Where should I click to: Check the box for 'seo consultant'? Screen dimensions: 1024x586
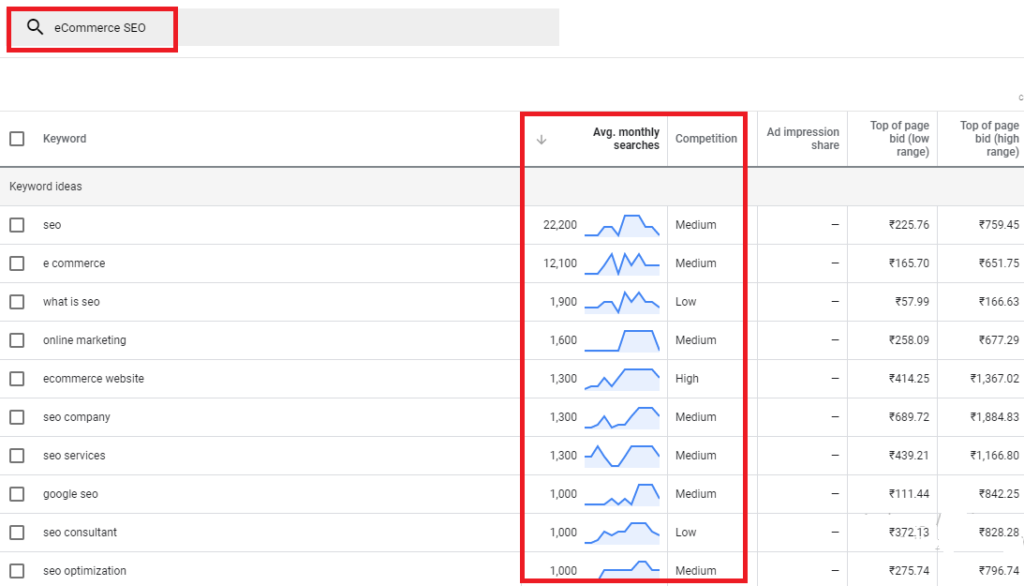tap(17, 532)
